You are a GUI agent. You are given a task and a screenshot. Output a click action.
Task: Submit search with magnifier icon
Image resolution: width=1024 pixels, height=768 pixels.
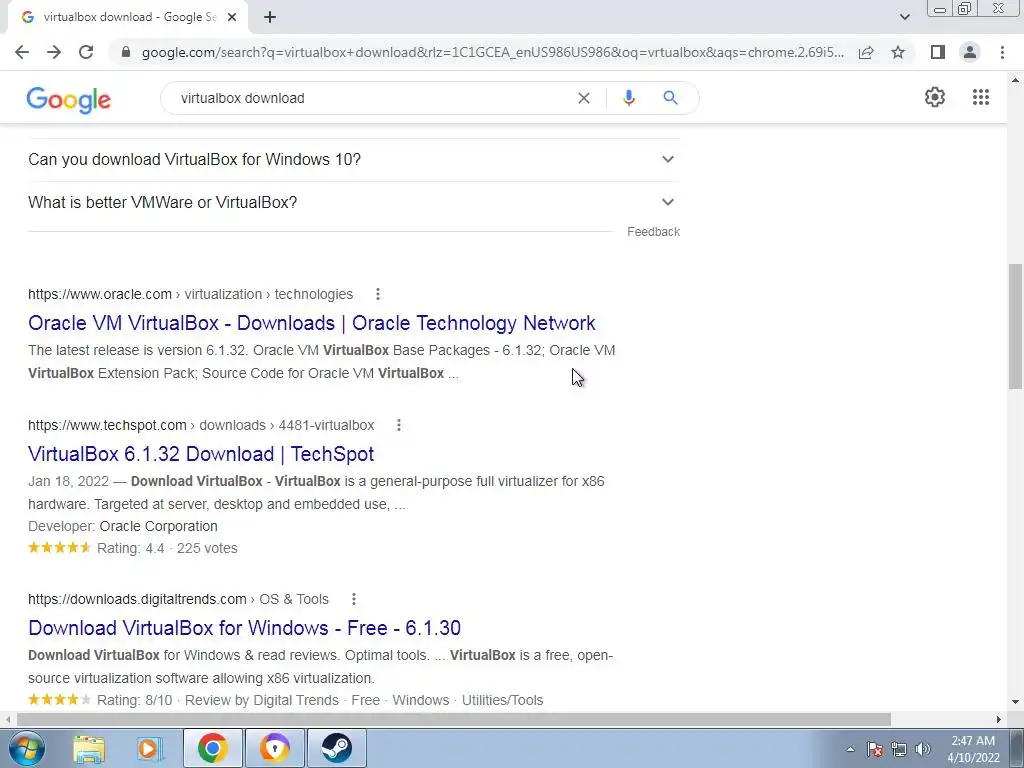pyautogui.click(x=670, y=98)
